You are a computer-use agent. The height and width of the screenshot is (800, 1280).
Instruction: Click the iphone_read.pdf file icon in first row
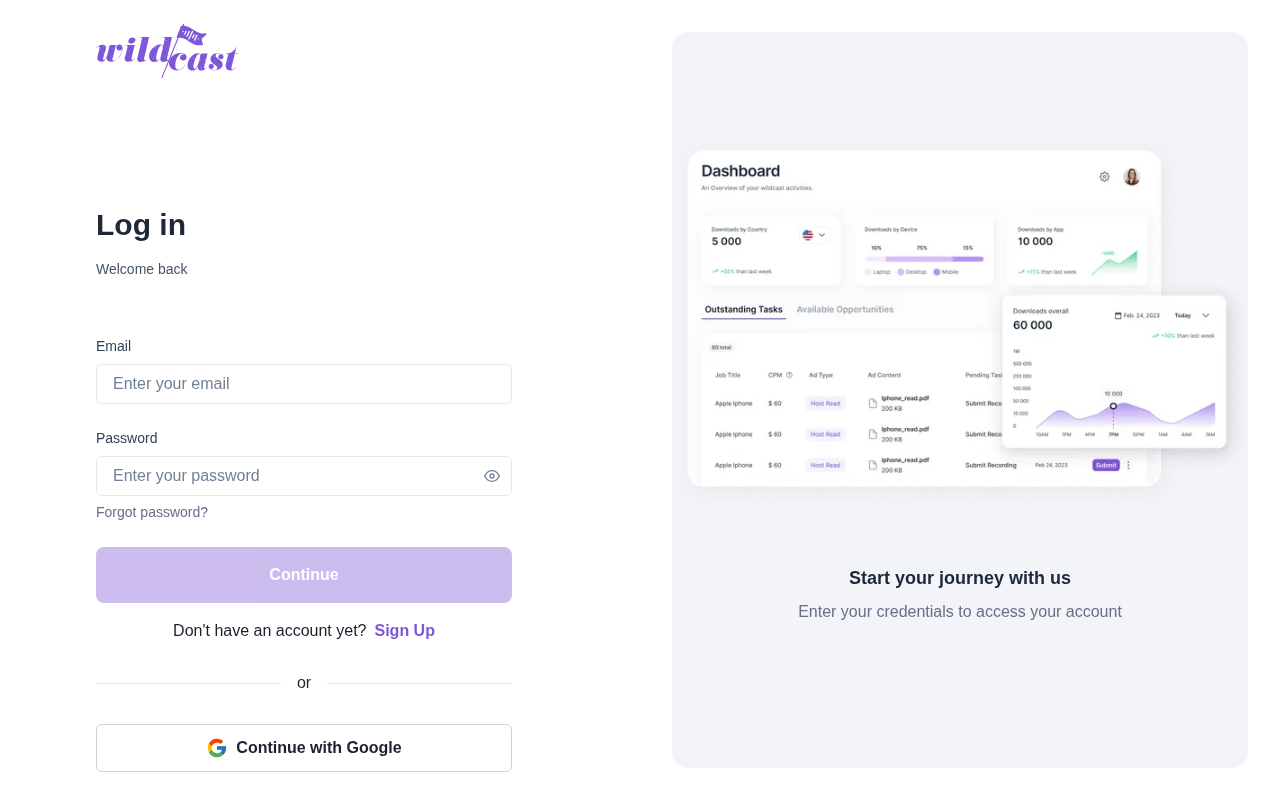coord(873,403)
